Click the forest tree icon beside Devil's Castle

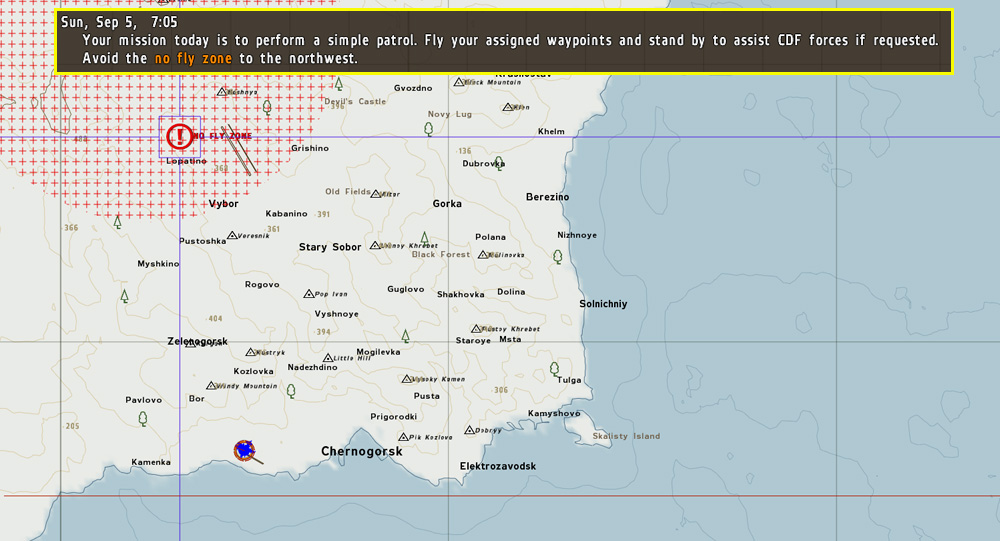click(x=339, y=84)
